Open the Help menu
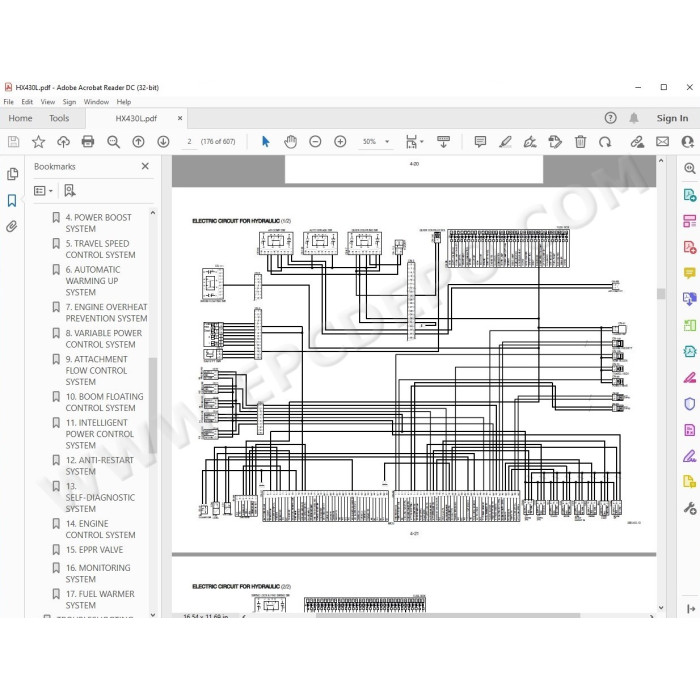The width and height of the screenshot is (700, 700). pyautogui.click(x=124, y=102)
